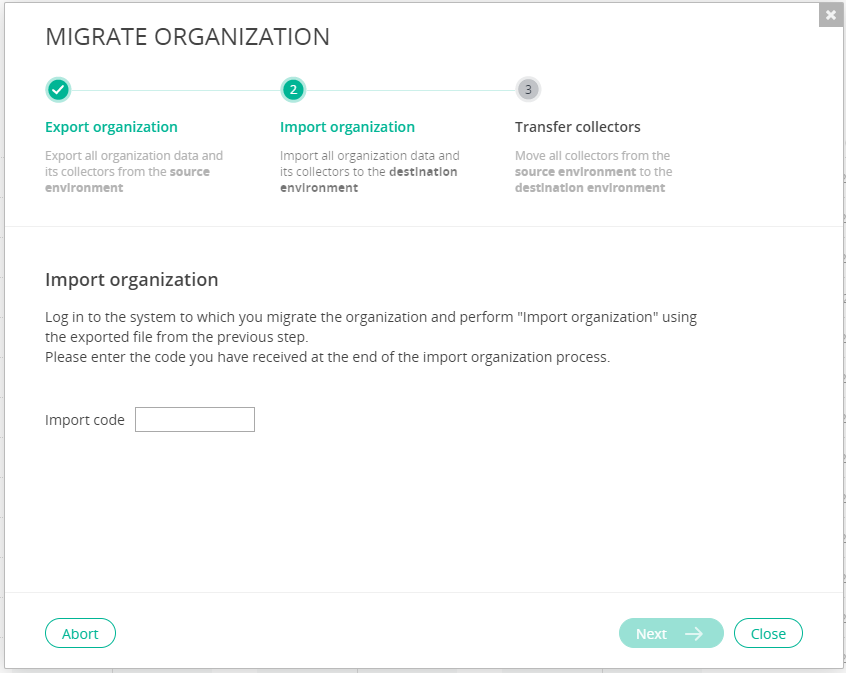
Task: Select the green Import organization step label
Action: pos(347,127)
